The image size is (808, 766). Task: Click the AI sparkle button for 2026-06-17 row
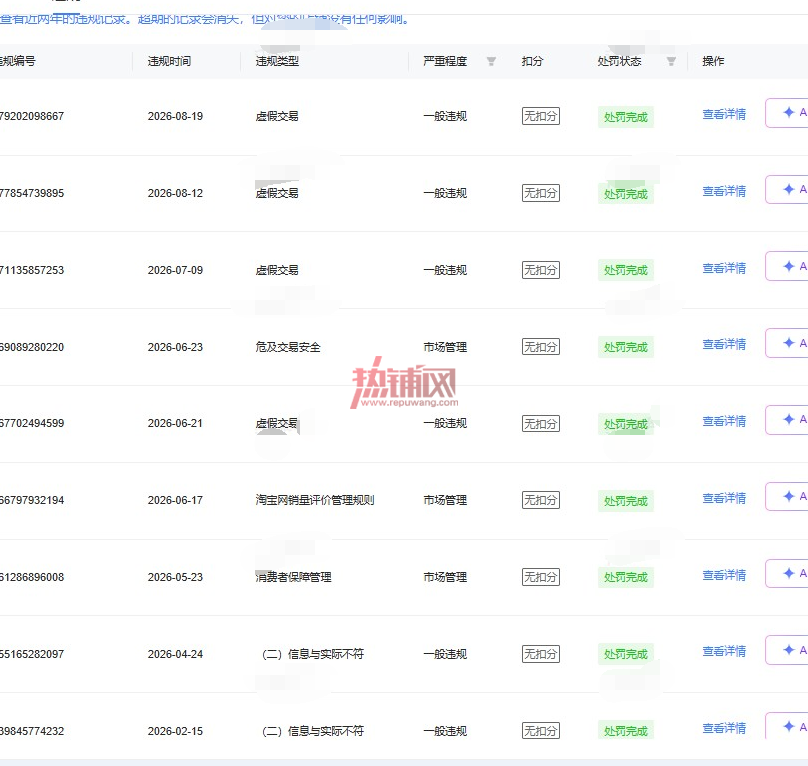point(787,496)
